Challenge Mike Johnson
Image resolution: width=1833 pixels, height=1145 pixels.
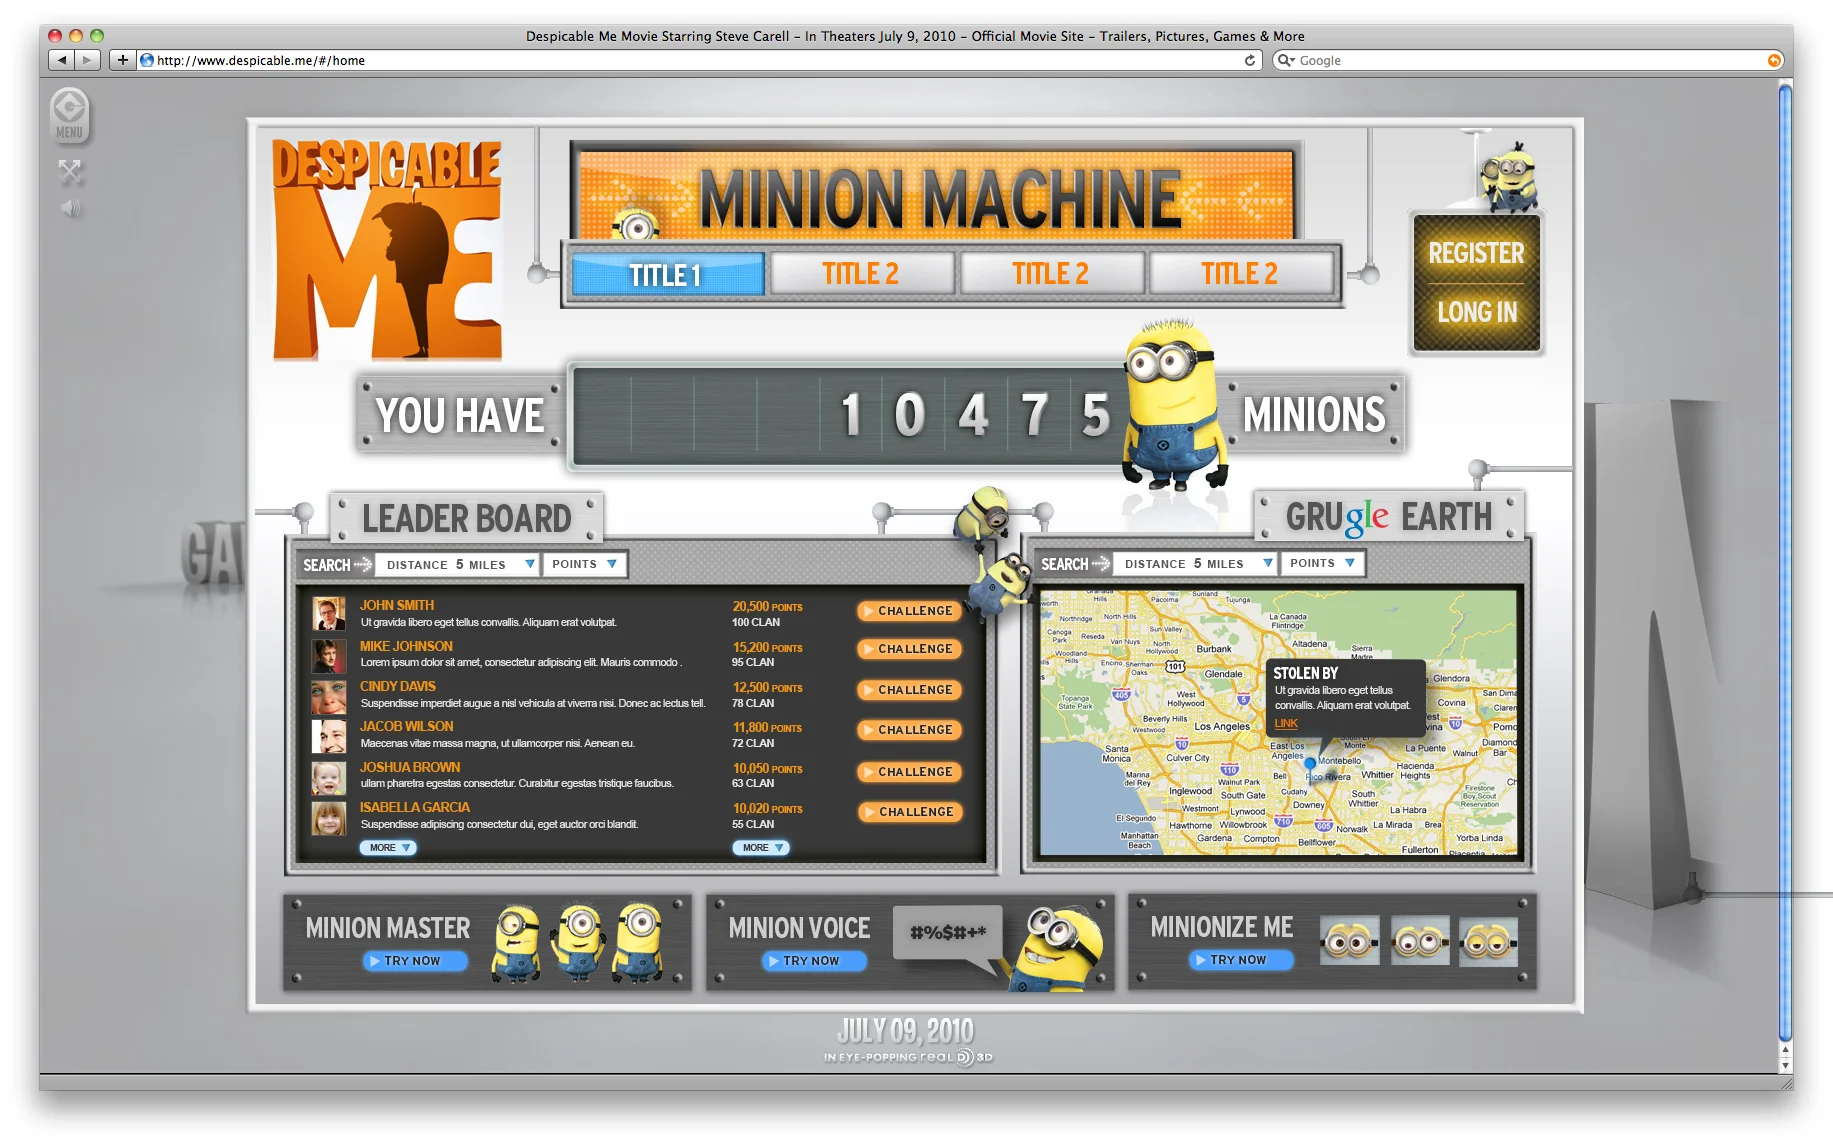[909, 649]
